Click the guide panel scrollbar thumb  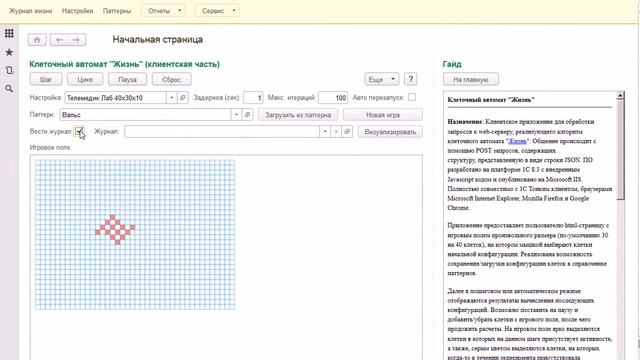pos(620,149)
